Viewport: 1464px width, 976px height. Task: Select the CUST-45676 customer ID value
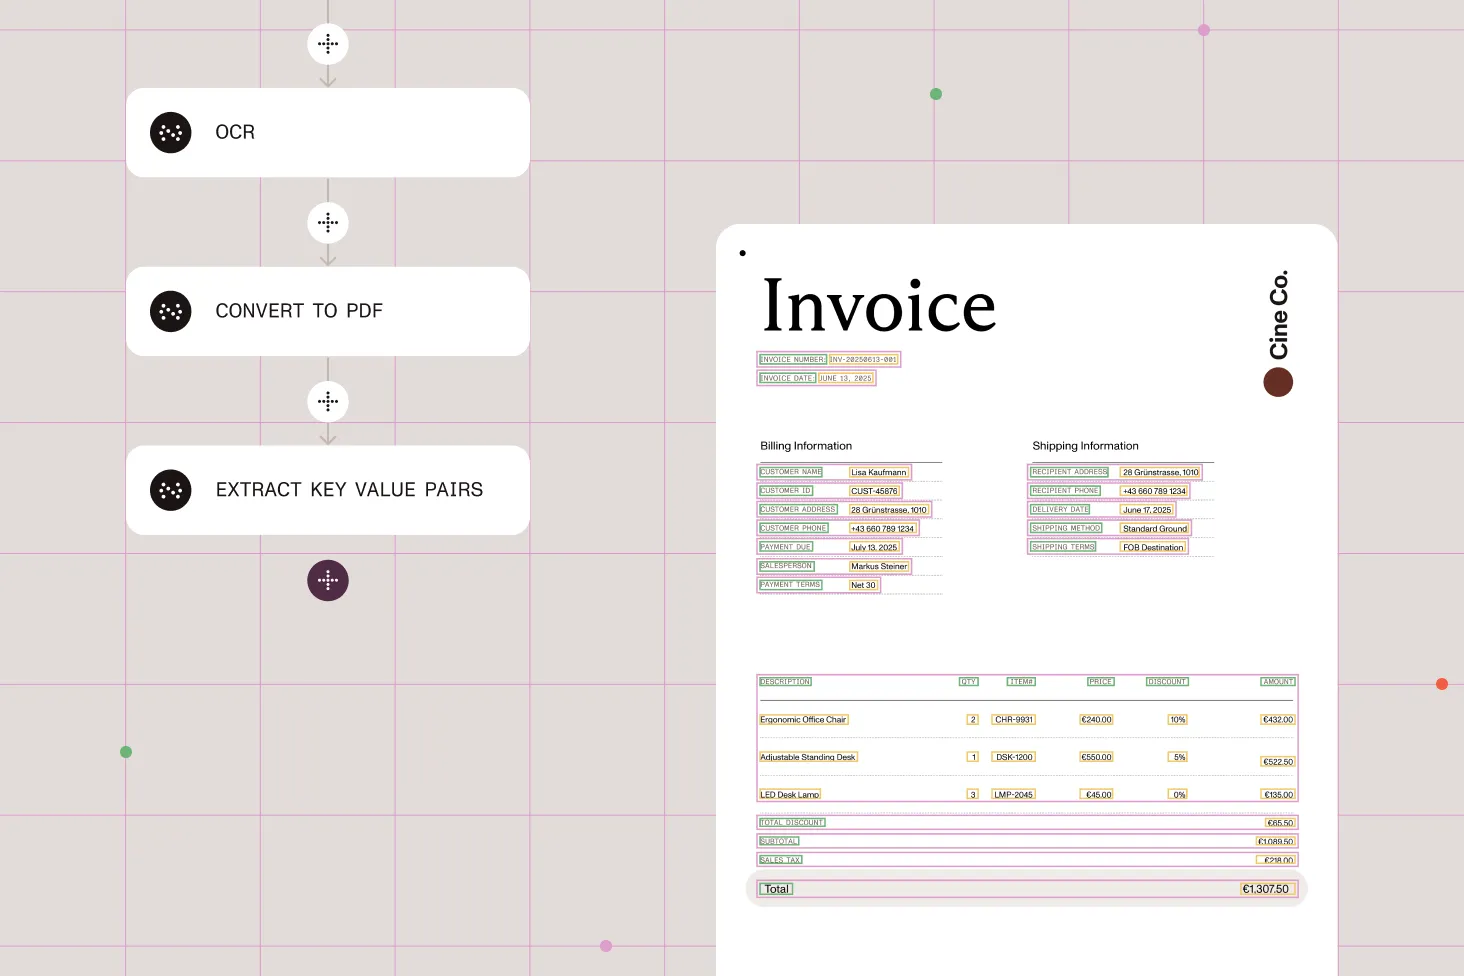tap(874, 491)
